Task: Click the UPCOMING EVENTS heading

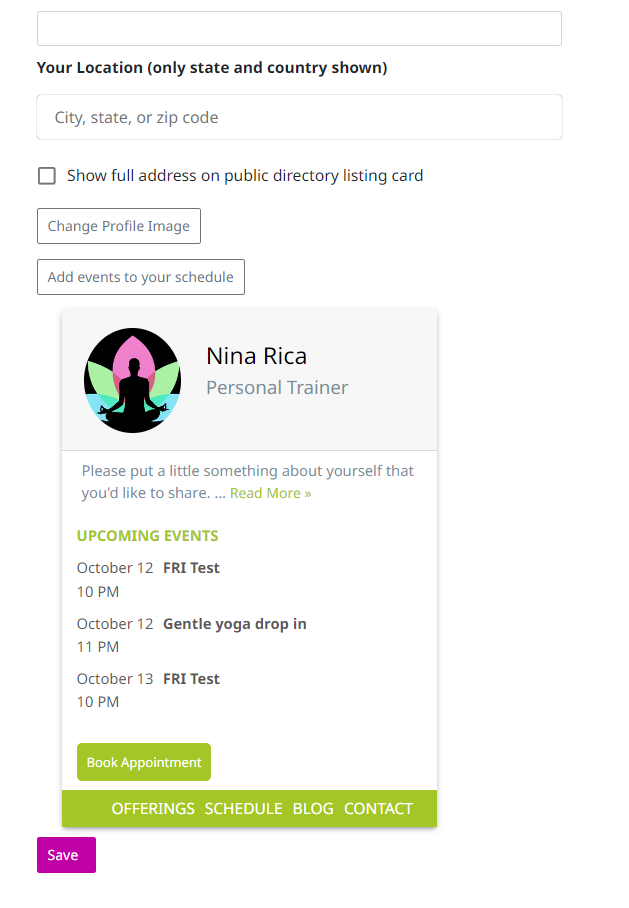Action: 148,536
